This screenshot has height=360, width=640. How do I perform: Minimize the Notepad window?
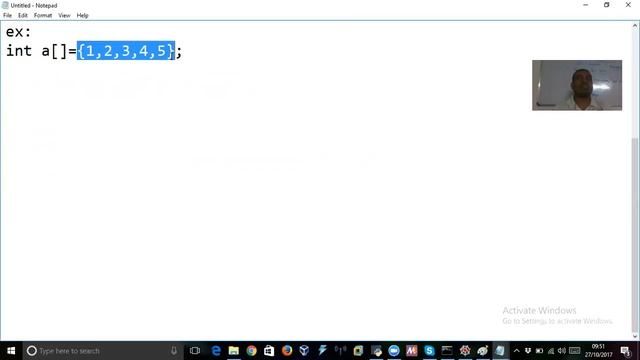tap(586, 5)
